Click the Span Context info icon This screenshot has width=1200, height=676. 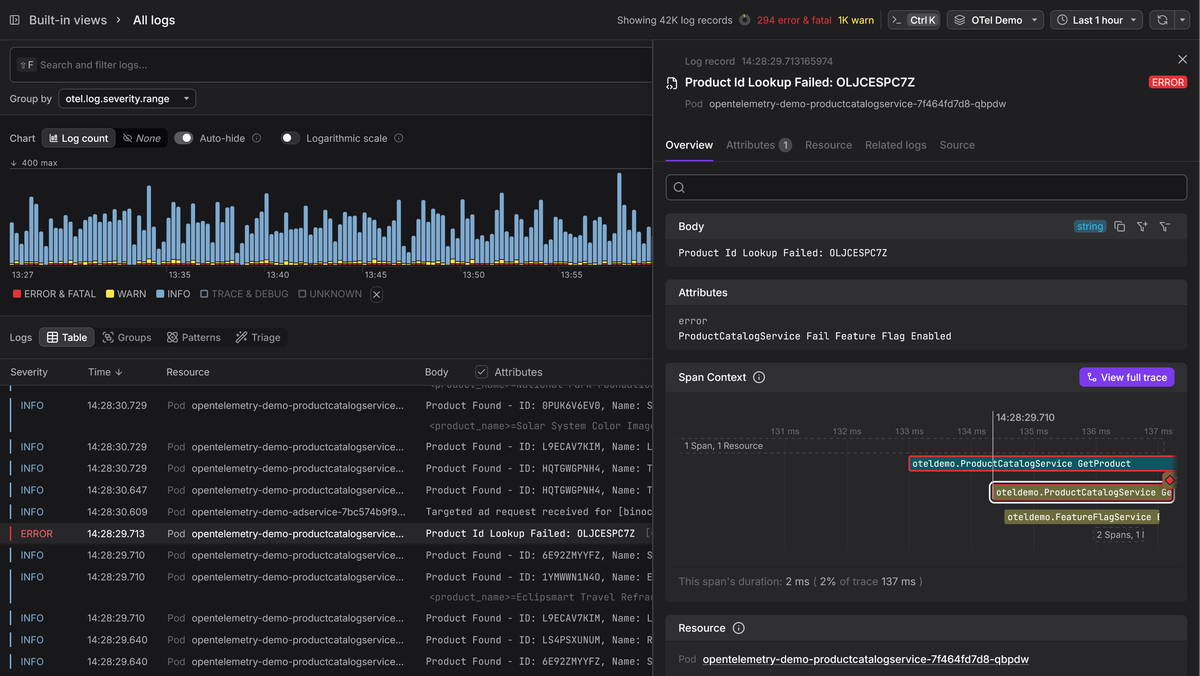(759, 377)
